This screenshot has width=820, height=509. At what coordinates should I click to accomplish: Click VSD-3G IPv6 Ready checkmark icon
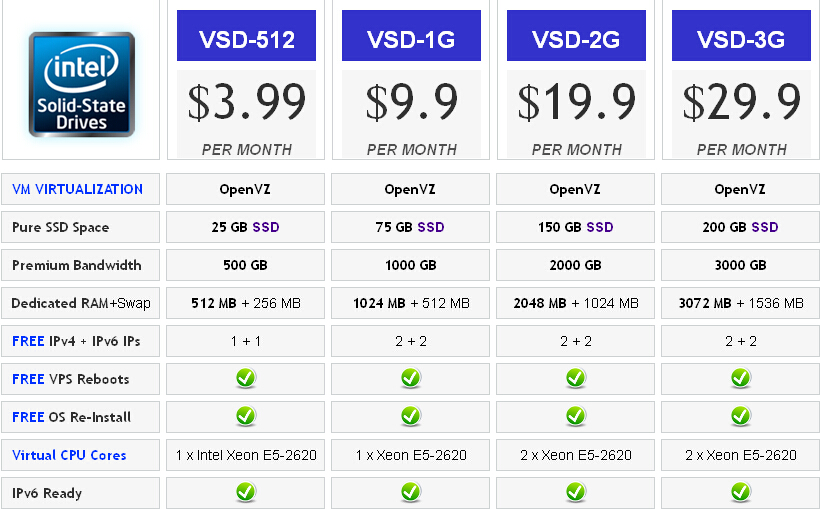[x=741, y=492]
